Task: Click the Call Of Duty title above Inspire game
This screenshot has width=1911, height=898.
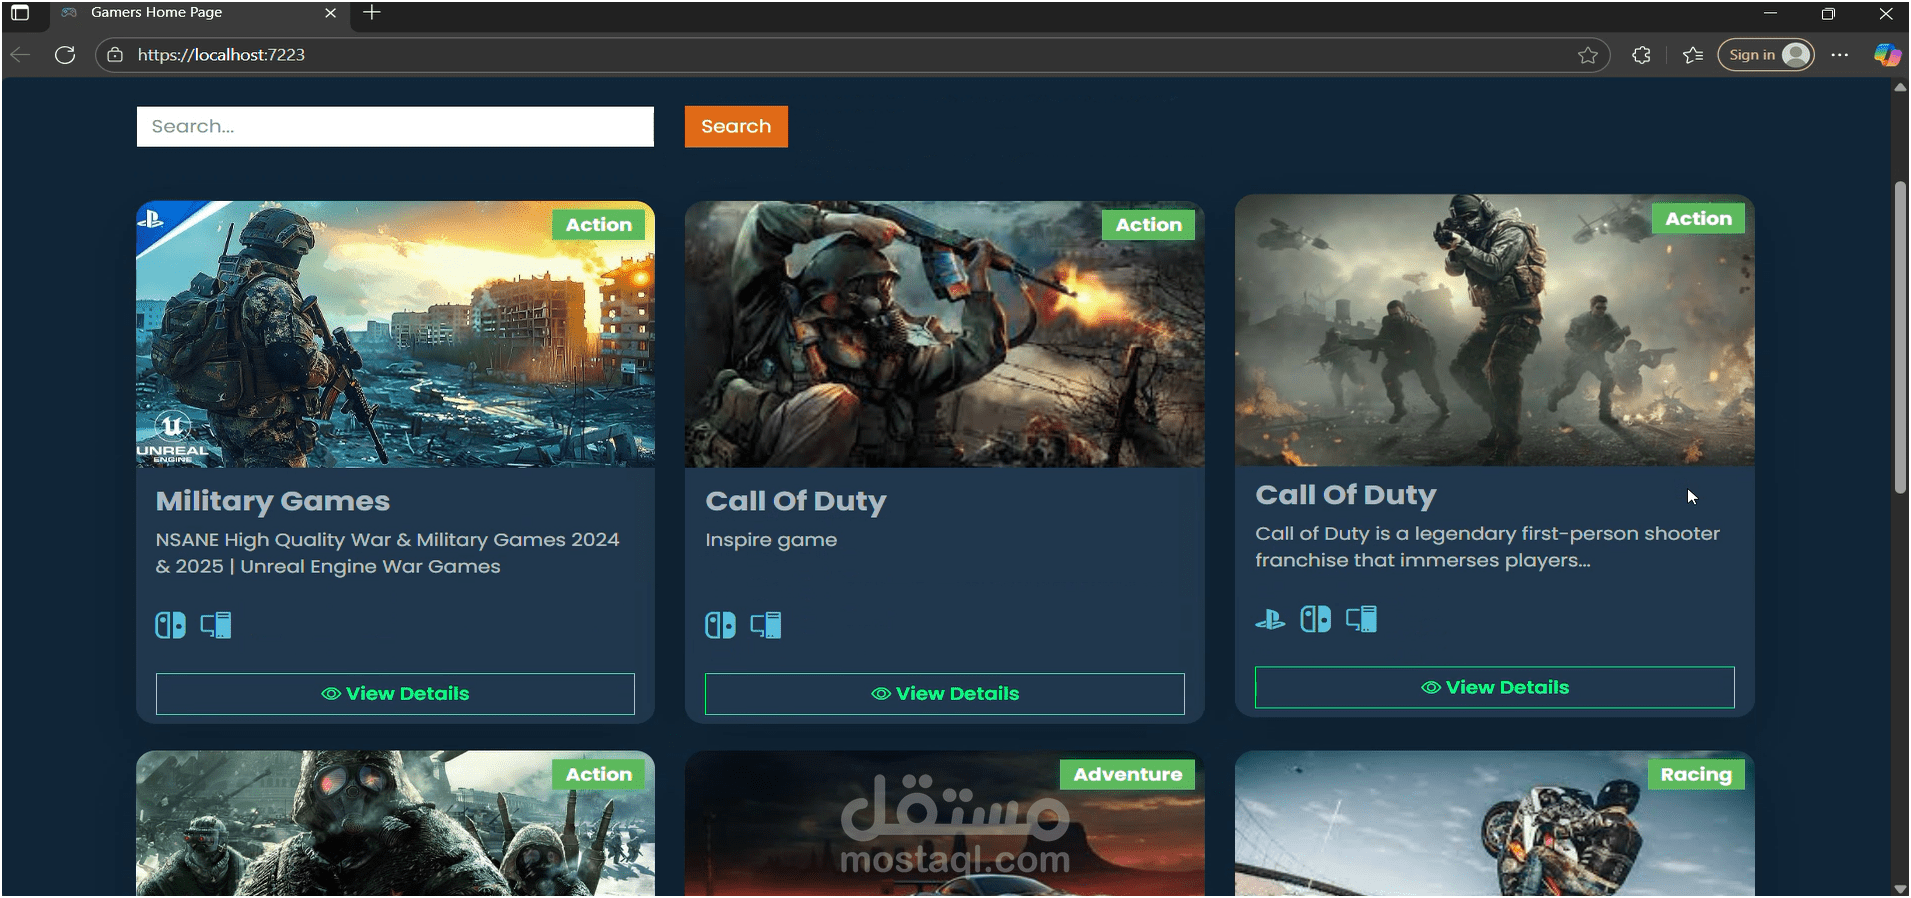Action: [796, 501]
